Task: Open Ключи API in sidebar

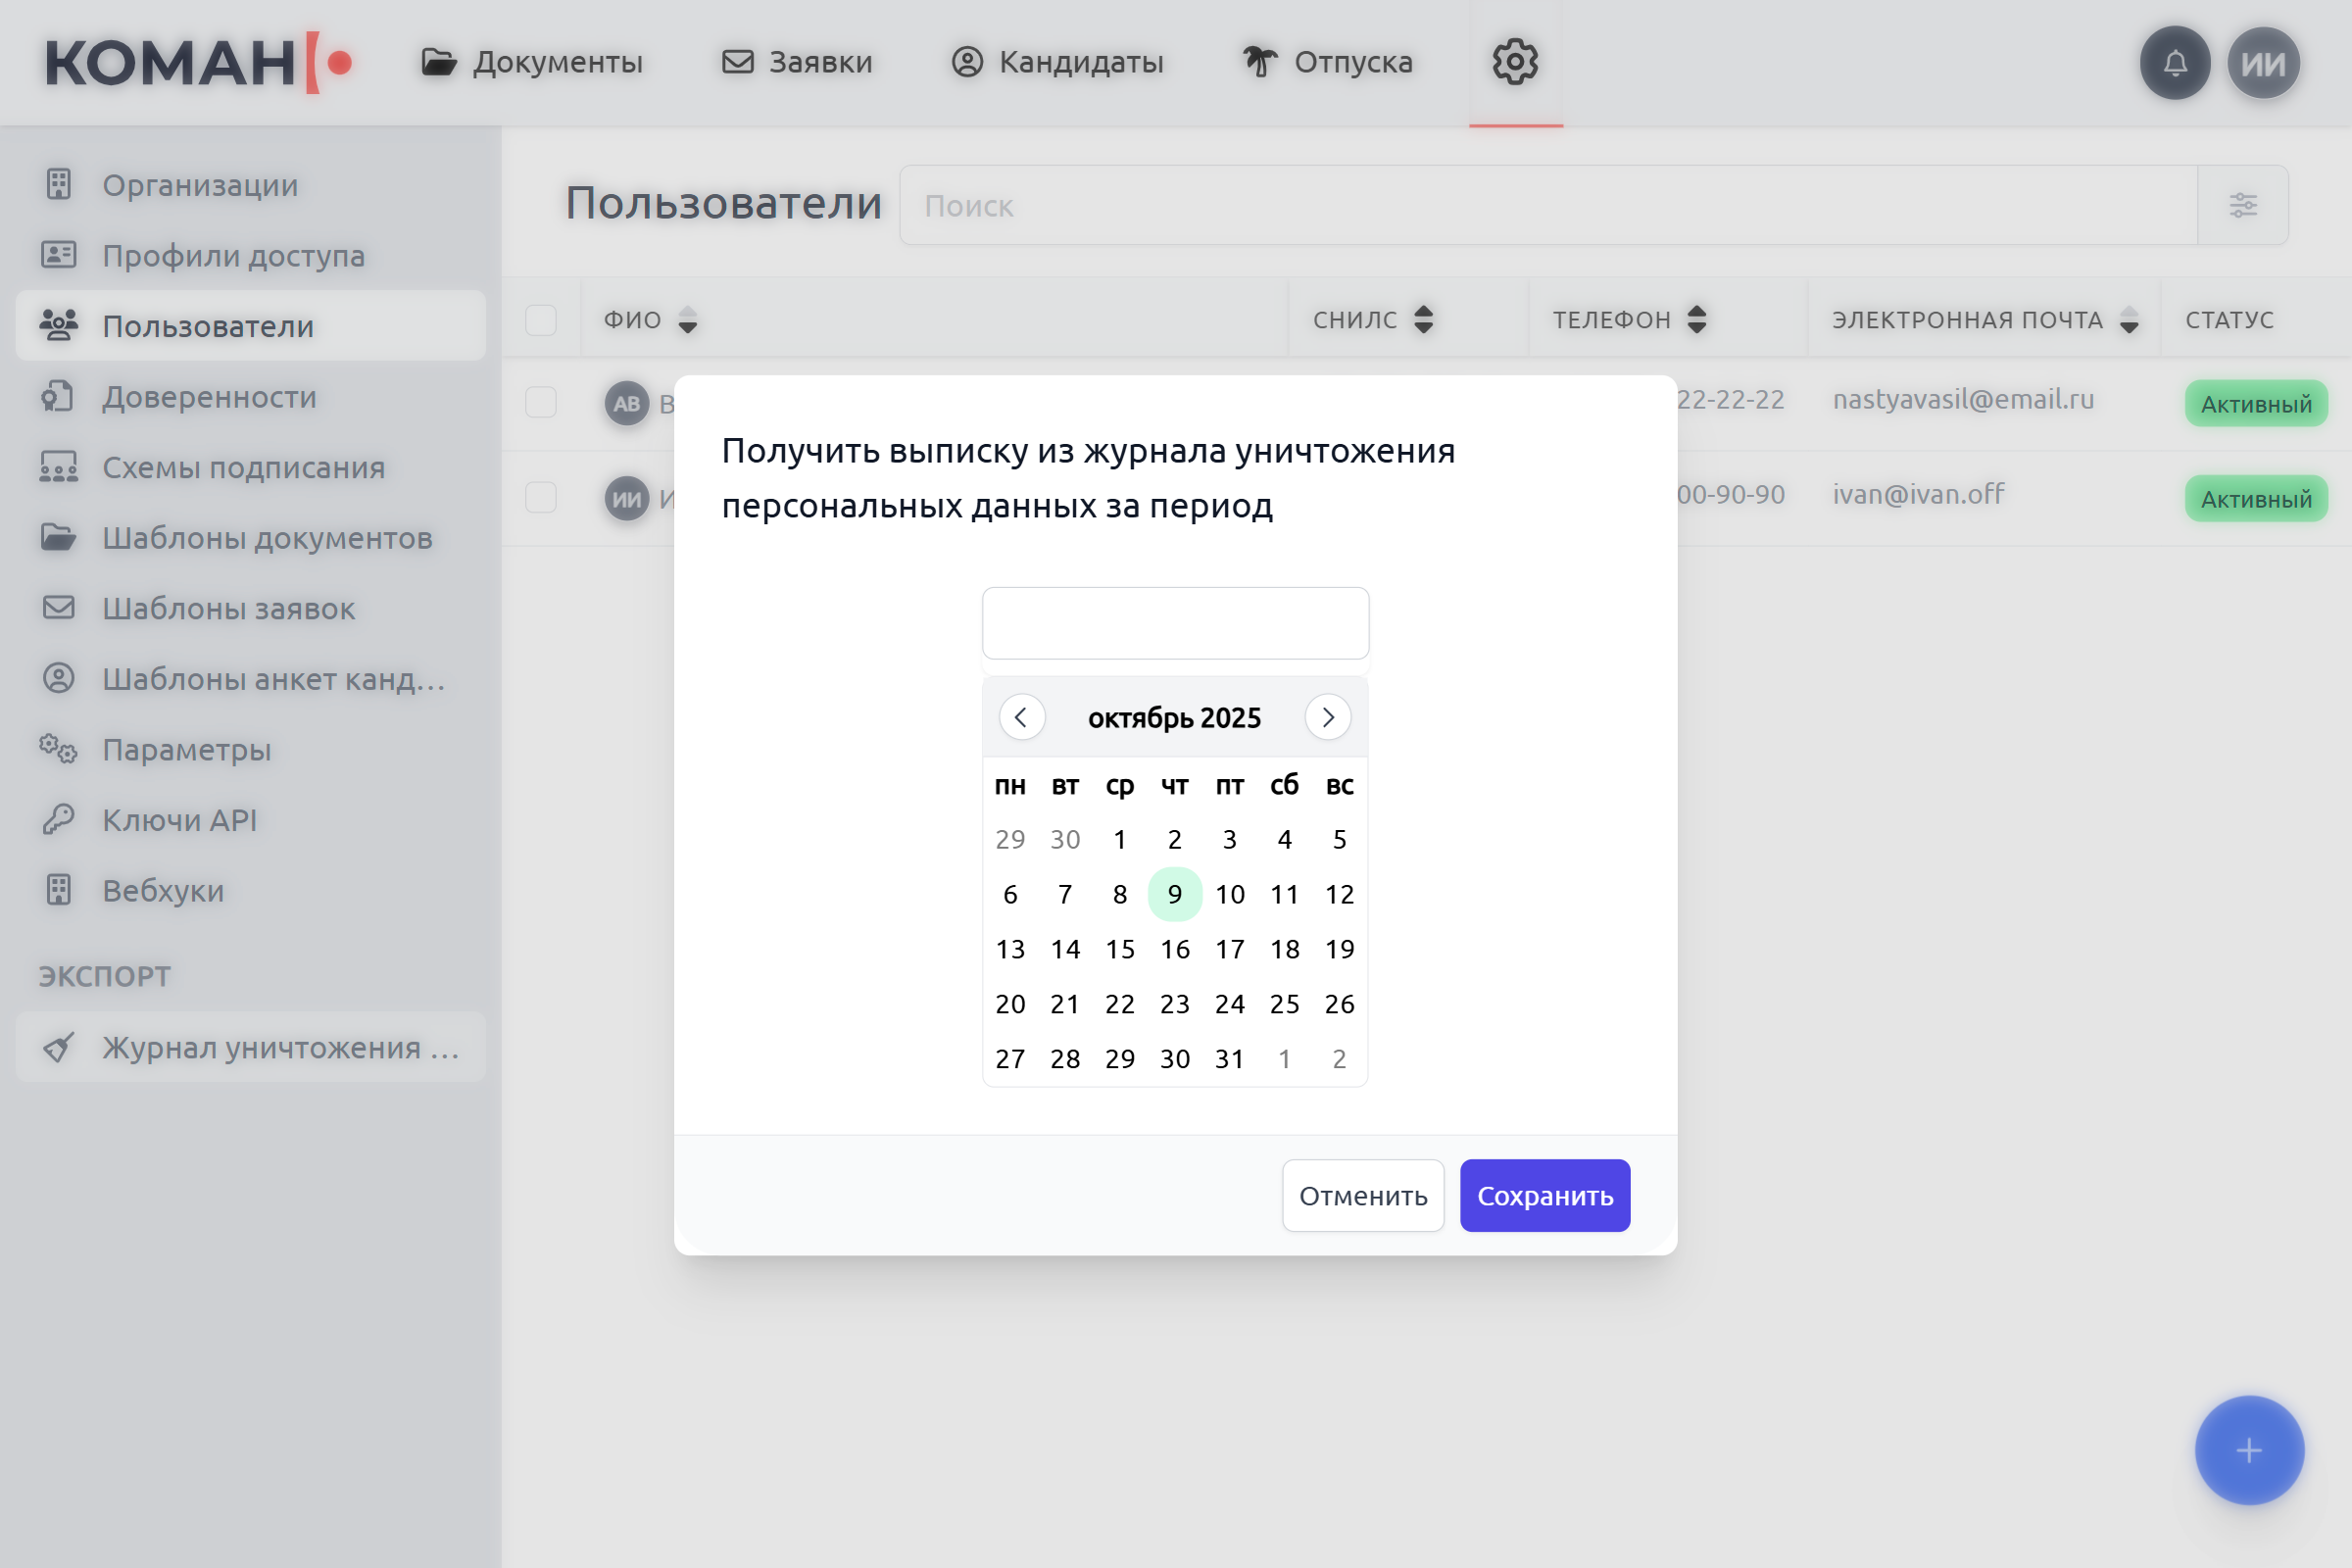Action: (x=179, y=820)
